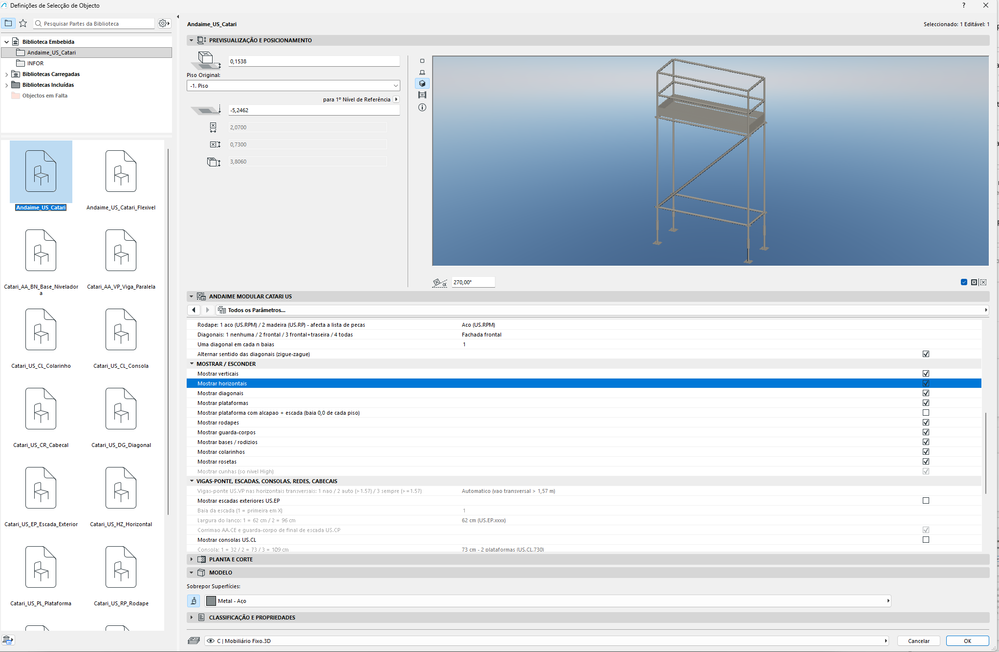Toggle Mostrar rodapes checkbox
The width and height of the screenshot is (999, 652).
pyautogui.click(x=926, y=423)
